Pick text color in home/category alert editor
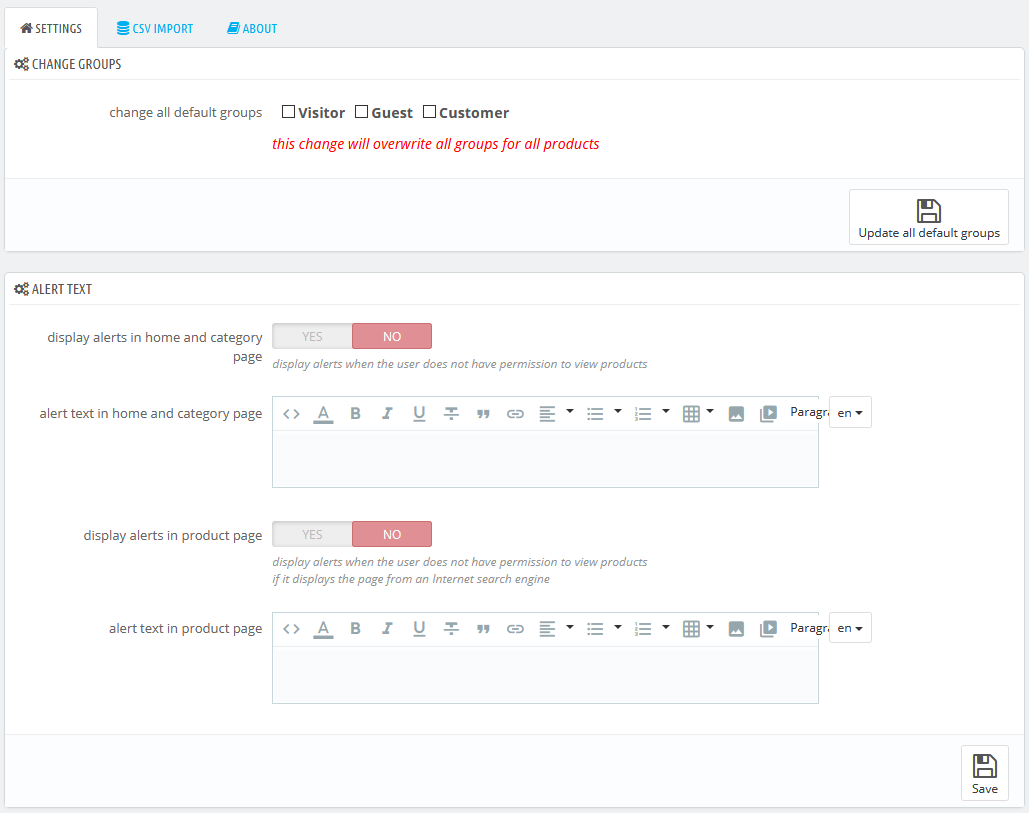Image resolution: width=1029 pixels, height=813 pixels. click(x=323, y=413)
